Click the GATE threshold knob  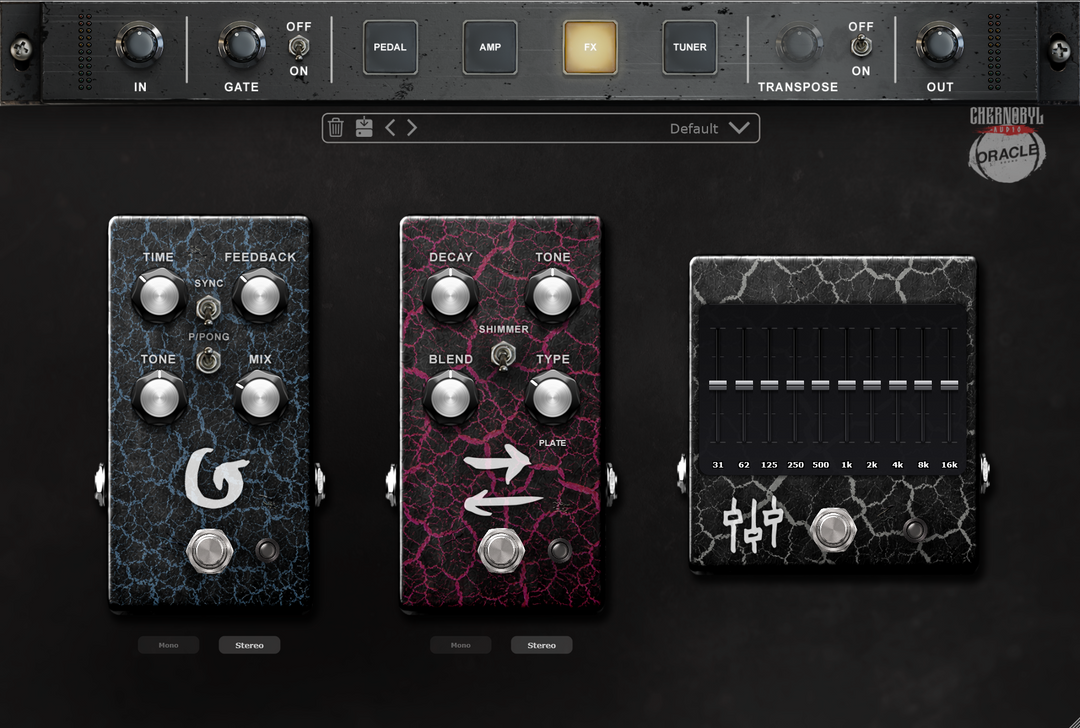[242, 44]
